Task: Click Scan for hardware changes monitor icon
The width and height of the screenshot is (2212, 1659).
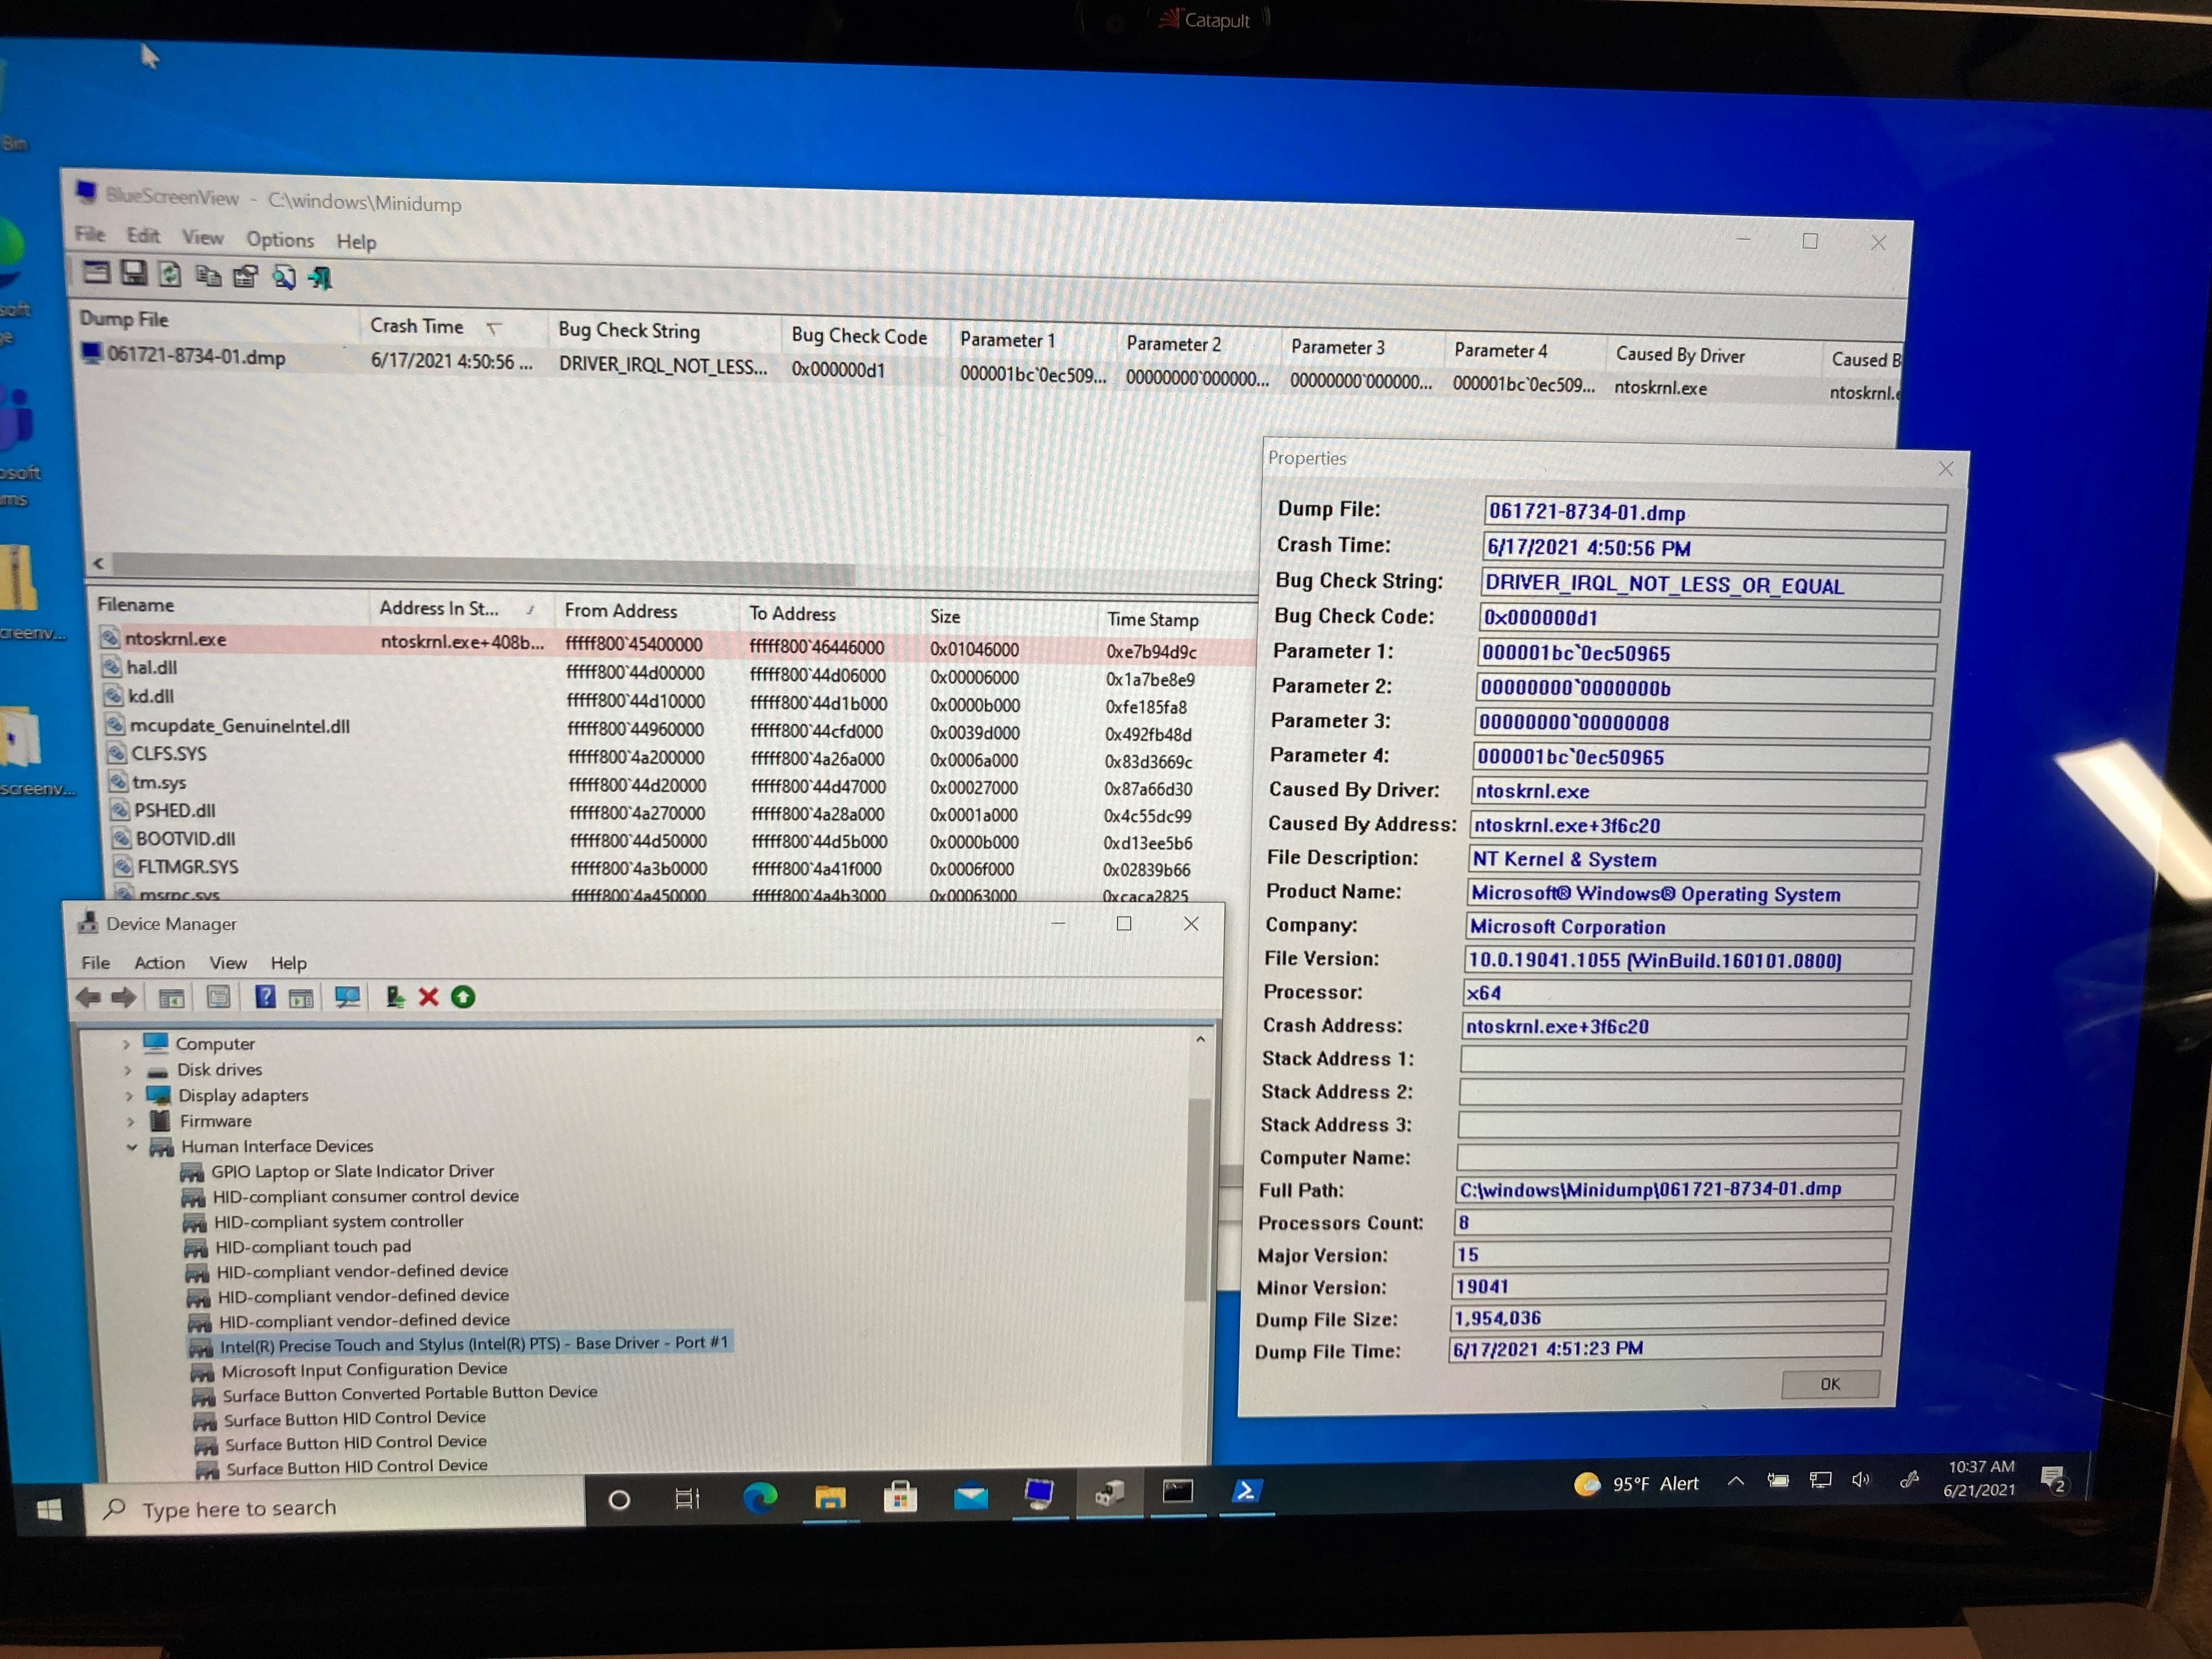Action: 347,997
